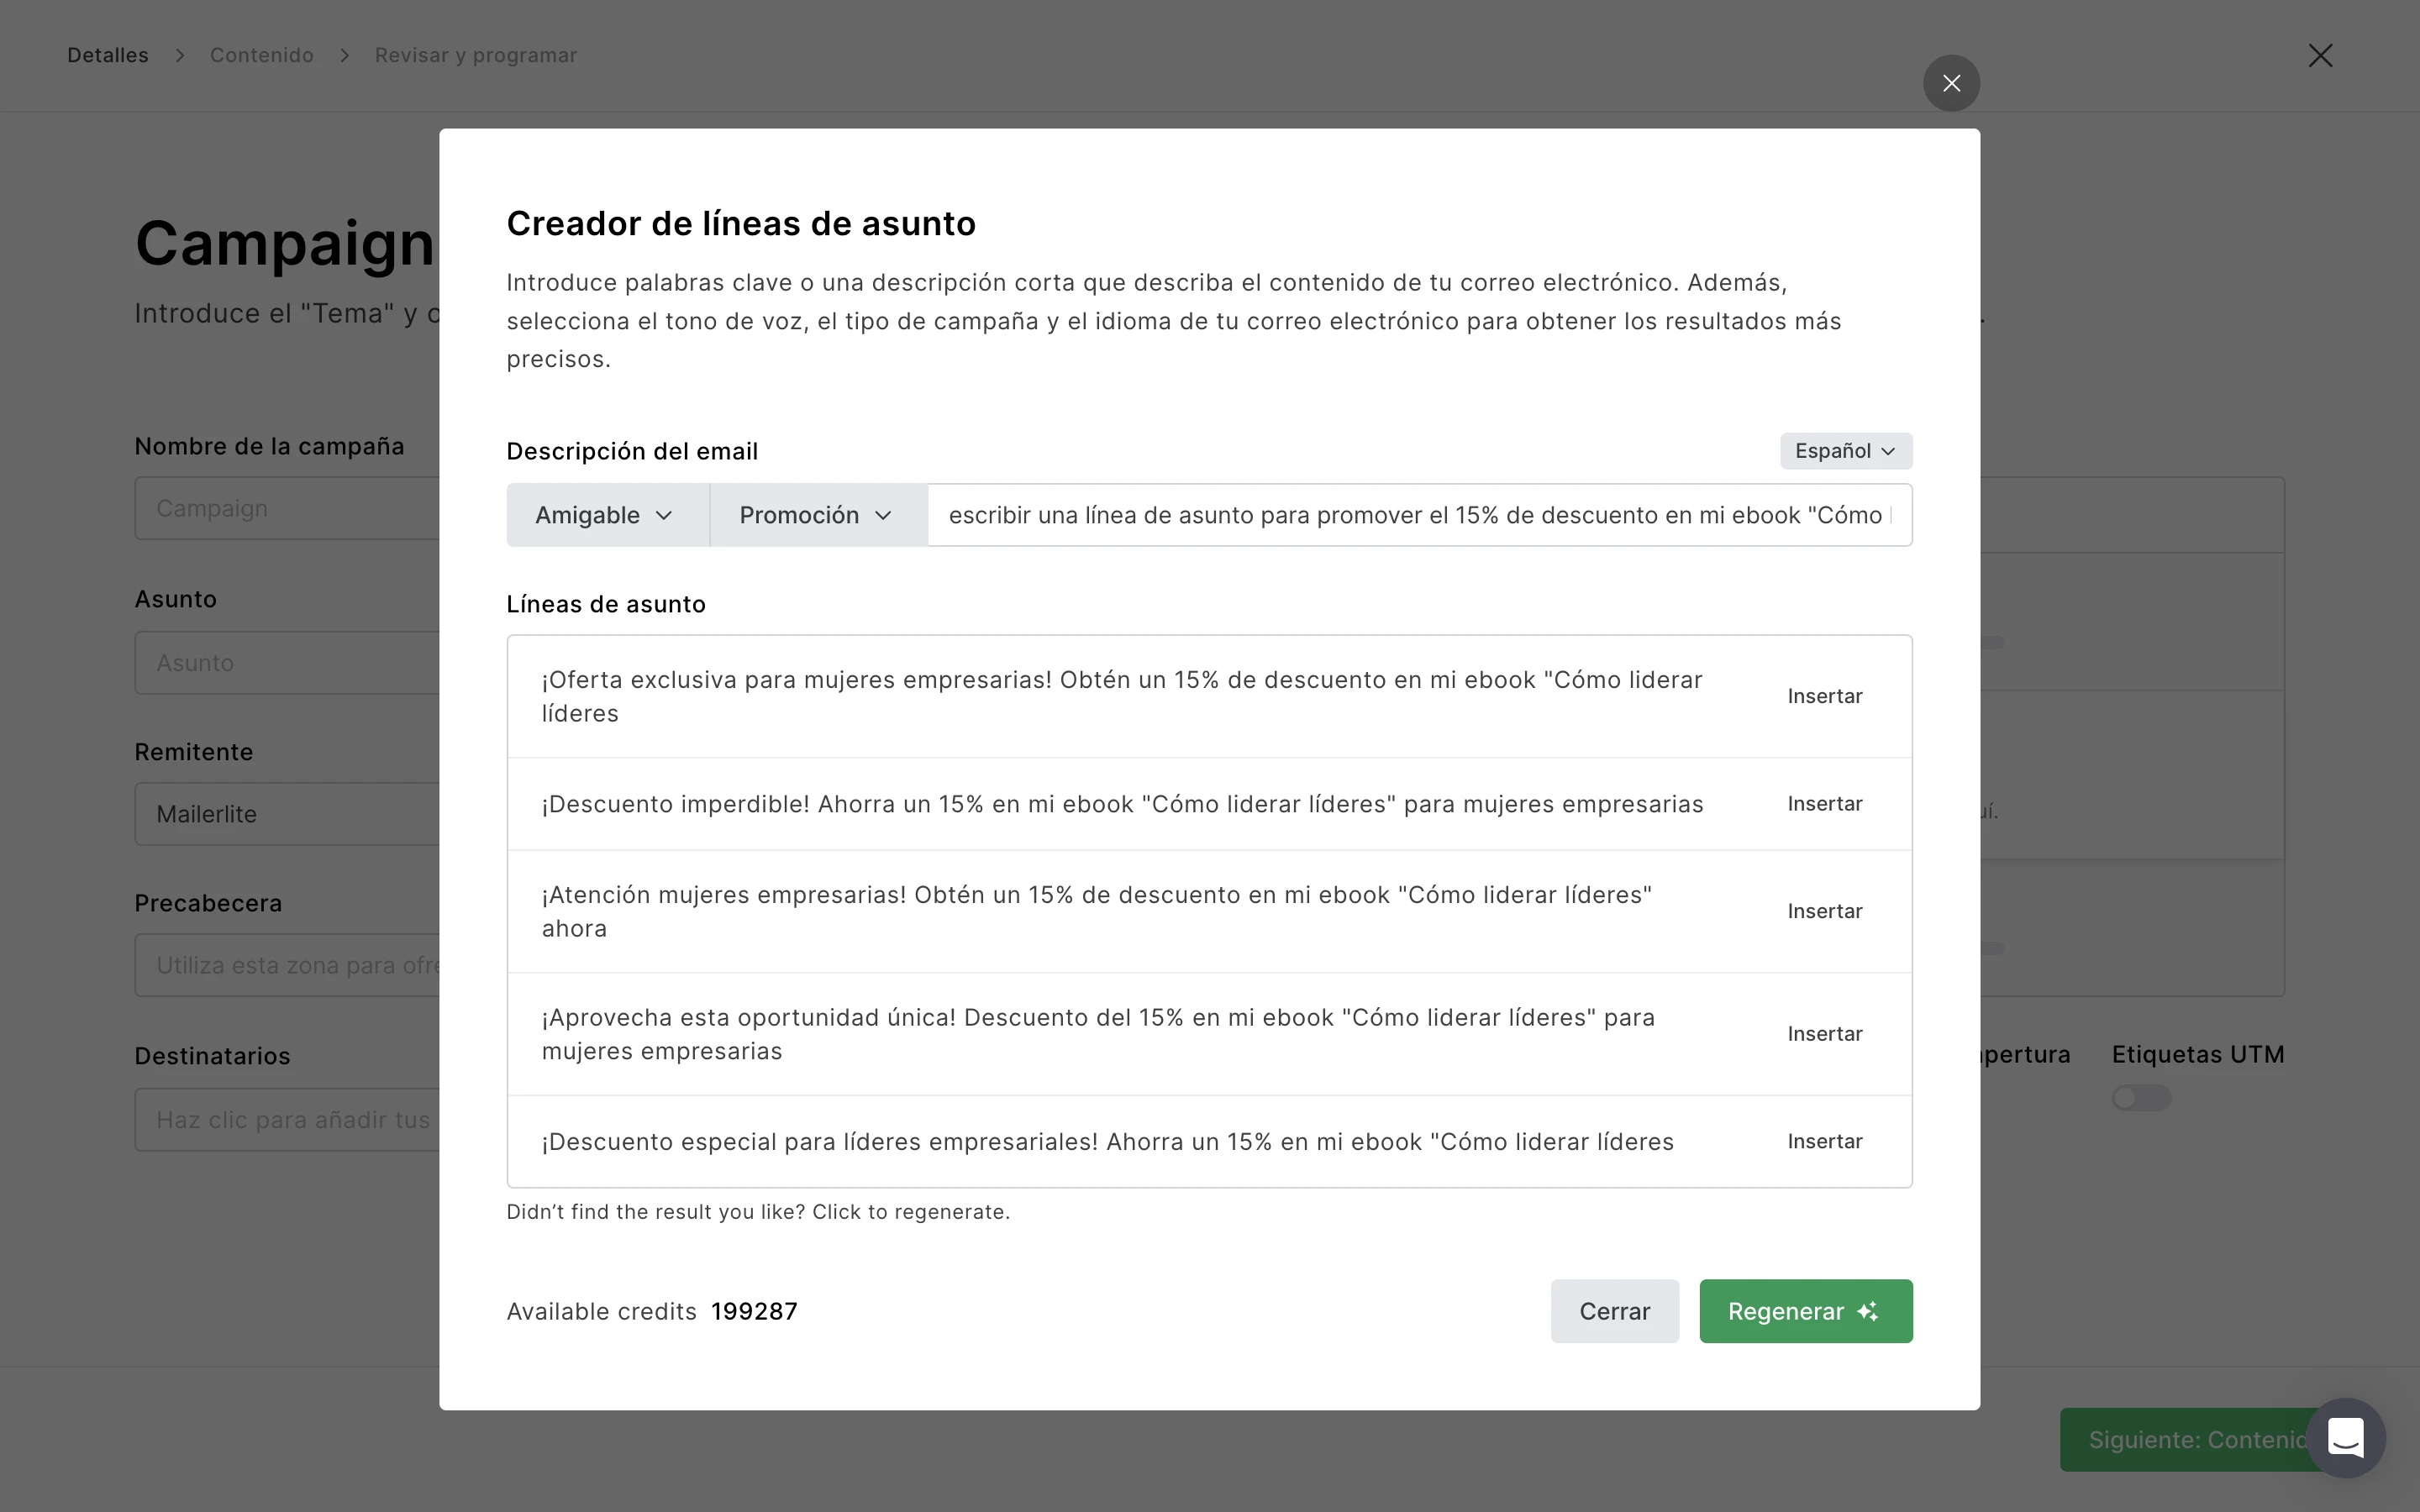Switch to the Contenido breadcrumb step

[x=262, y=55]
